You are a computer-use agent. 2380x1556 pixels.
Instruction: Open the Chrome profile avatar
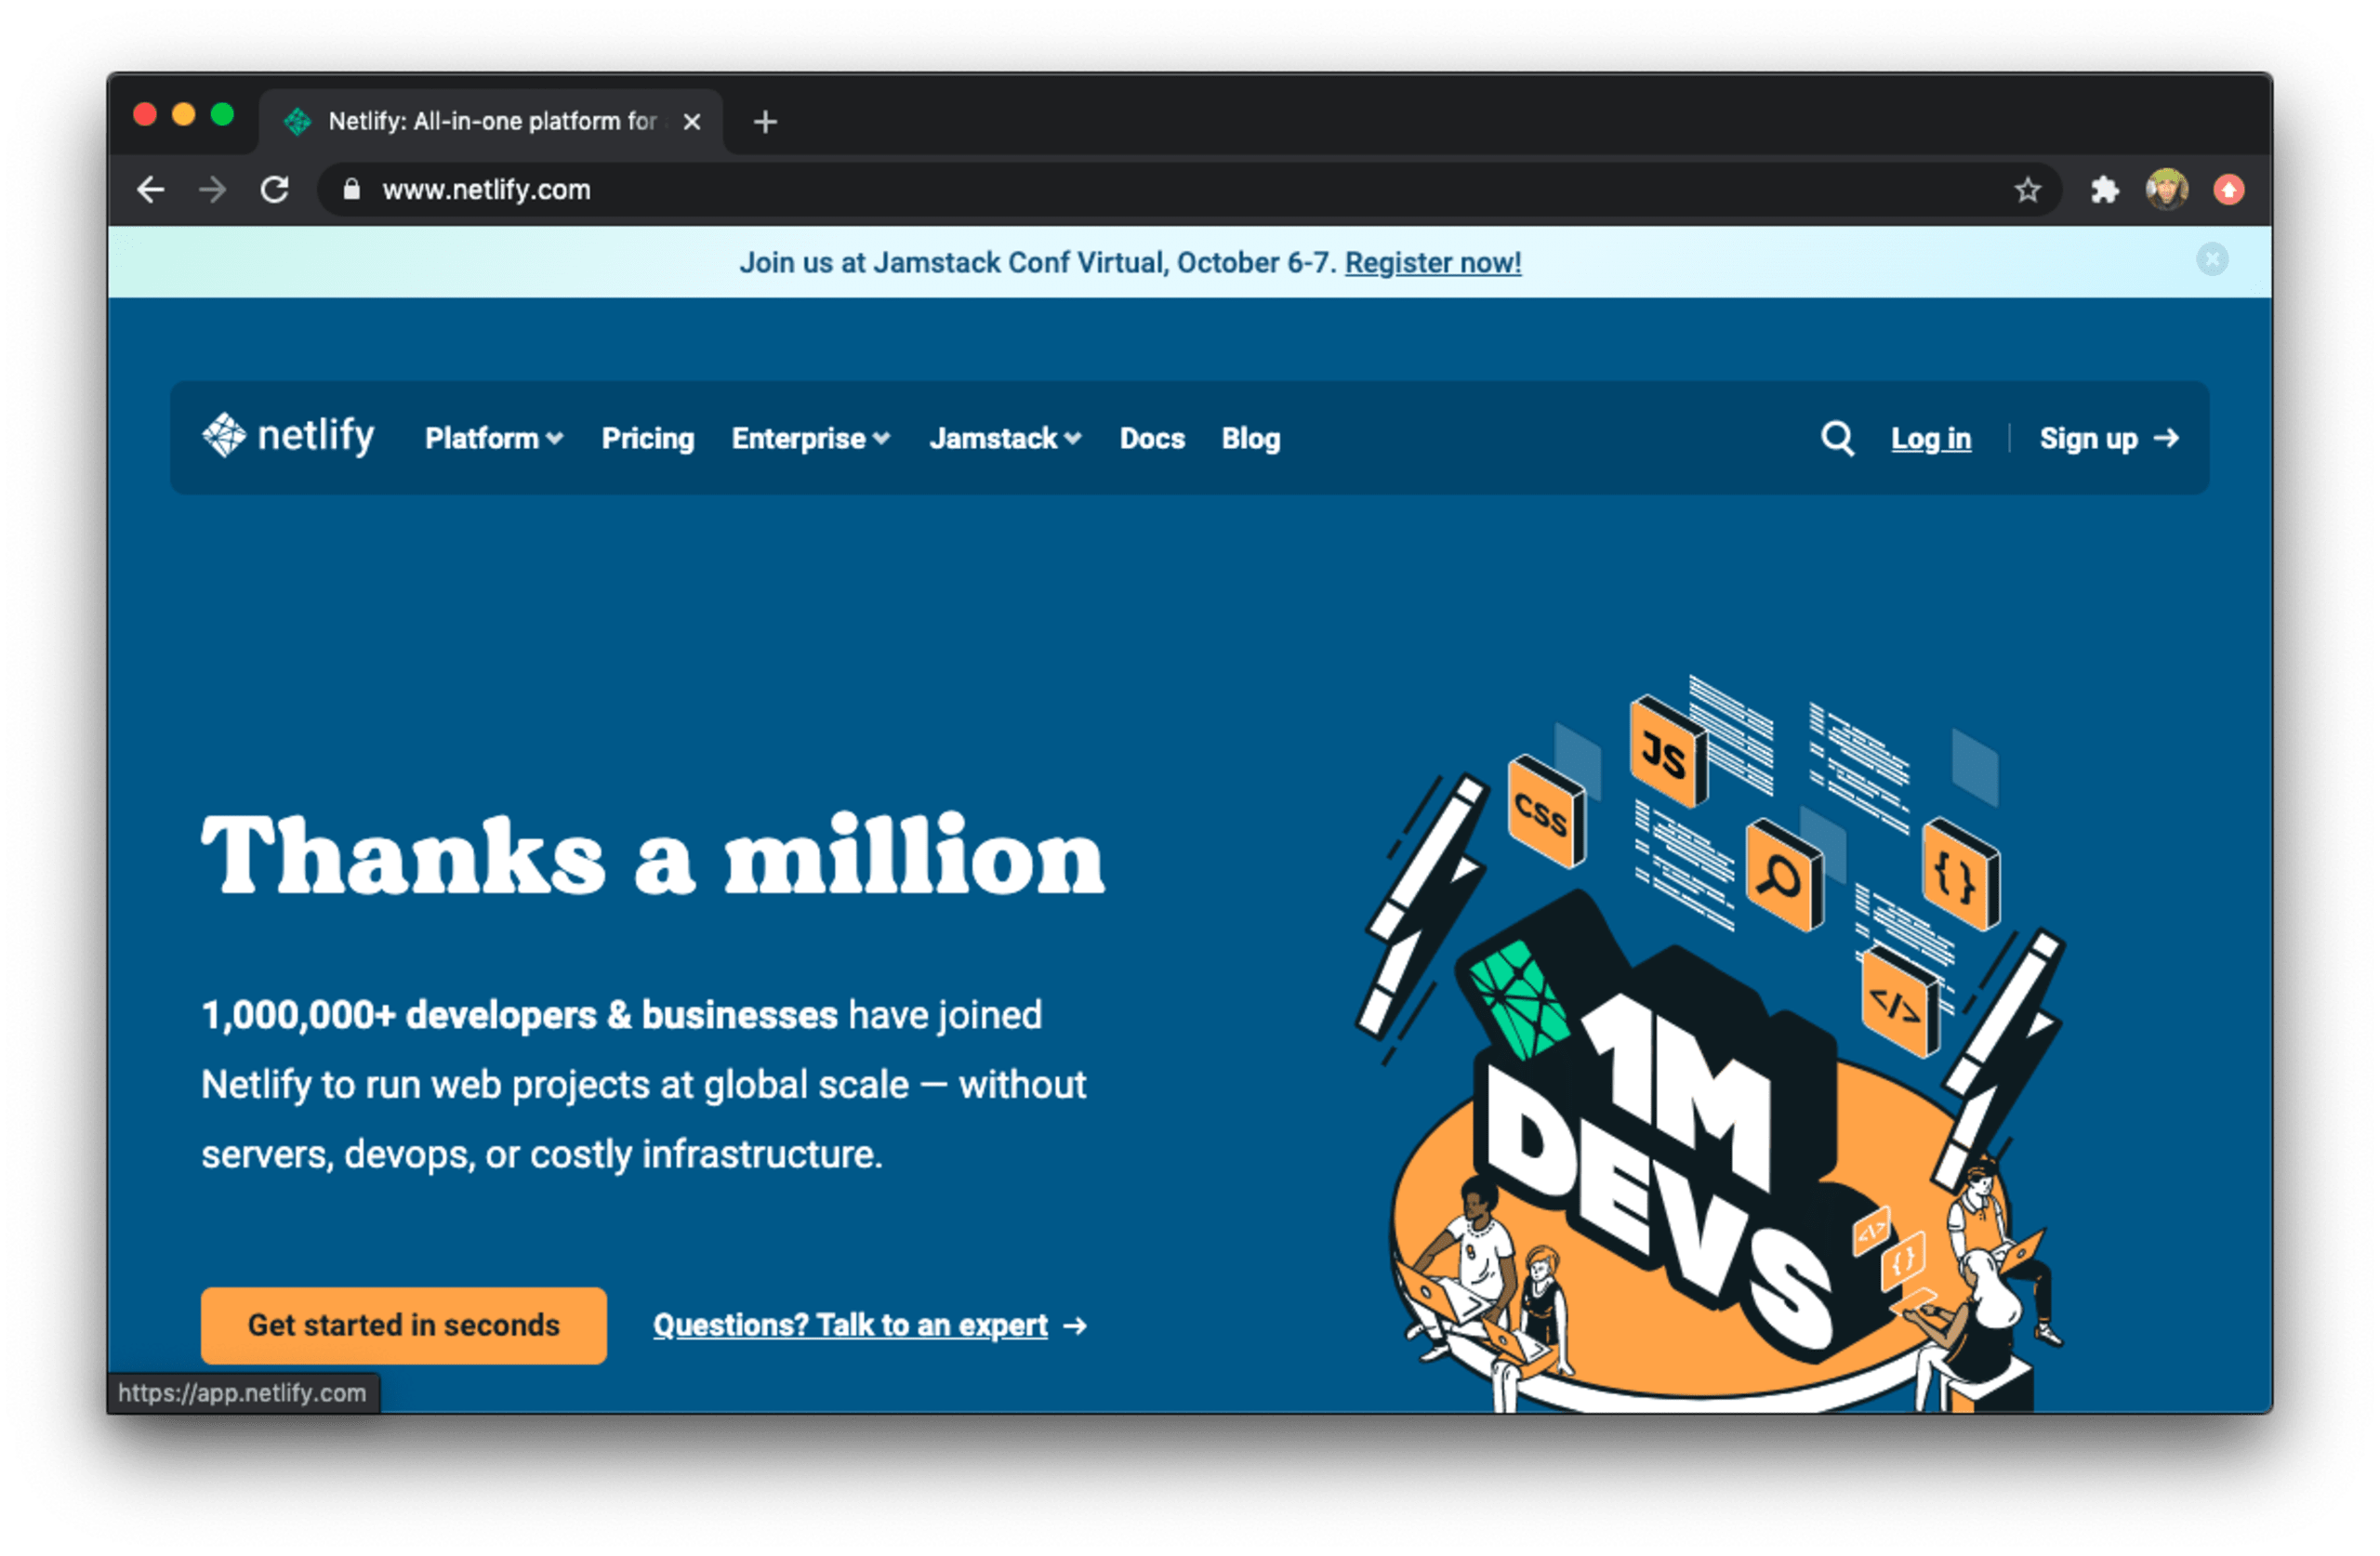click(2166, 189)
